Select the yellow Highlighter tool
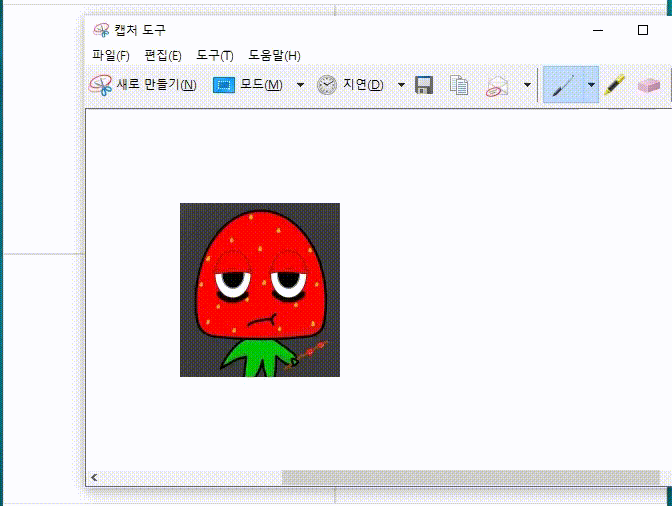 pos(614,84)
